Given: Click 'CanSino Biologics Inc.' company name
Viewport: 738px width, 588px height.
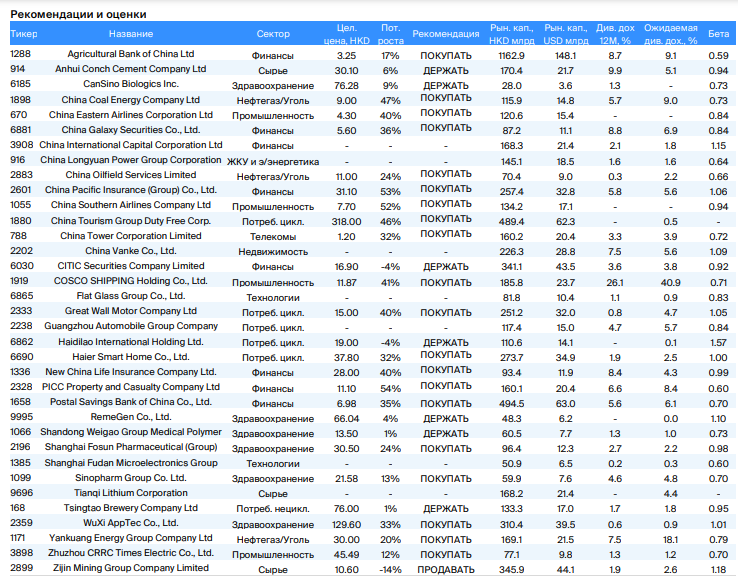Looking at the screenshot, I should tap(131, 84).
